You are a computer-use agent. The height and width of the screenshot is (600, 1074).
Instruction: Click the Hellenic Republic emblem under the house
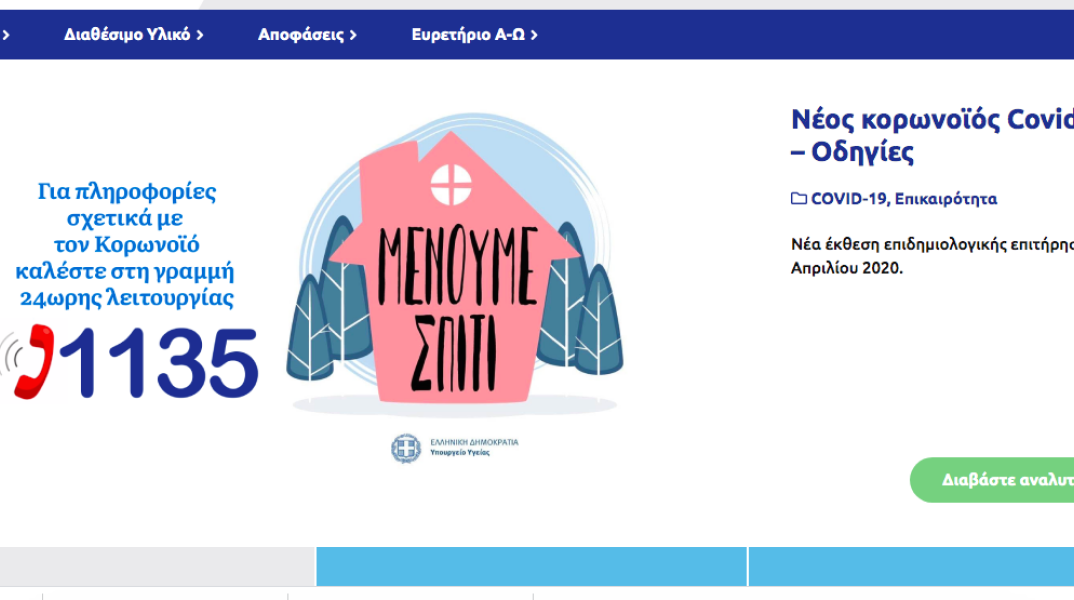pos(405,449)
